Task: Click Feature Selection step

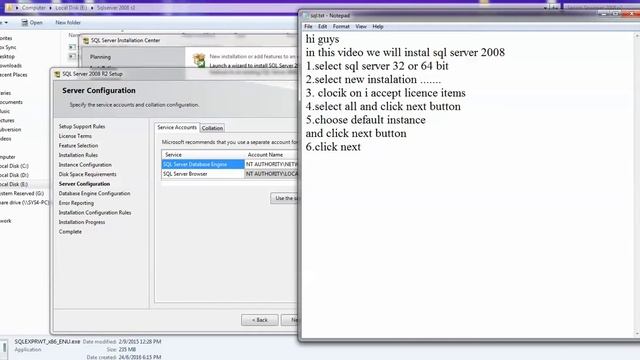Action: (78, 146)
